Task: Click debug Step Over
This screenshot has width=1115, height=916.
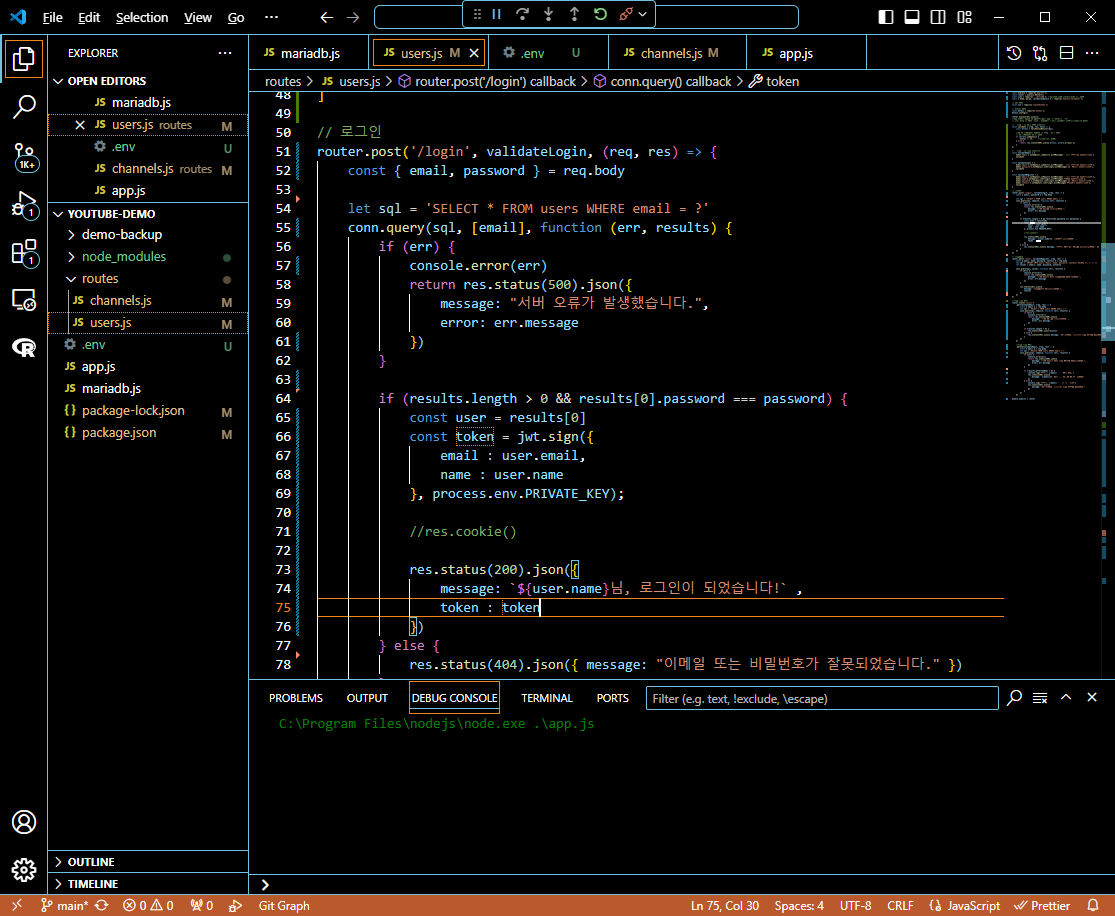Action: click(x=523, y=14)
